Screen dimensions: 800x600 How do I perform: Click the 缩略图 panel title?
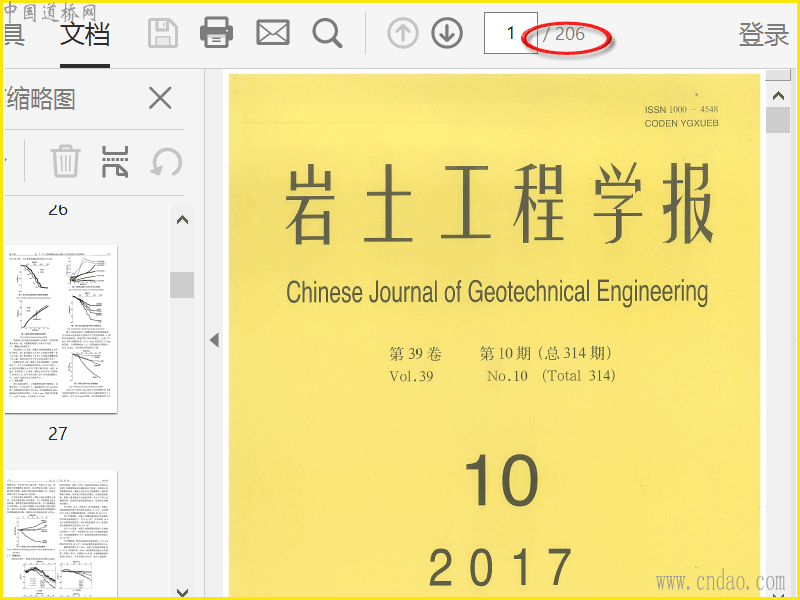[x=41, y=98]
